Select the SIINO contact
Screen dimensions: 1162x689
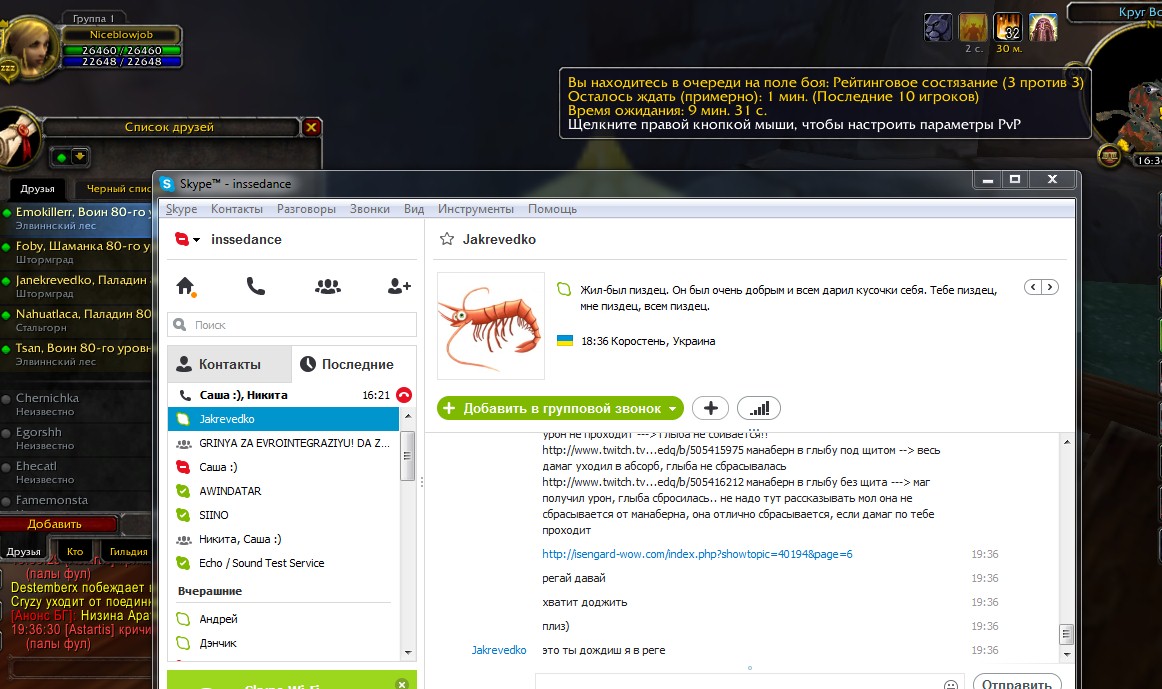pyautogui.click(x=283, y=515)
